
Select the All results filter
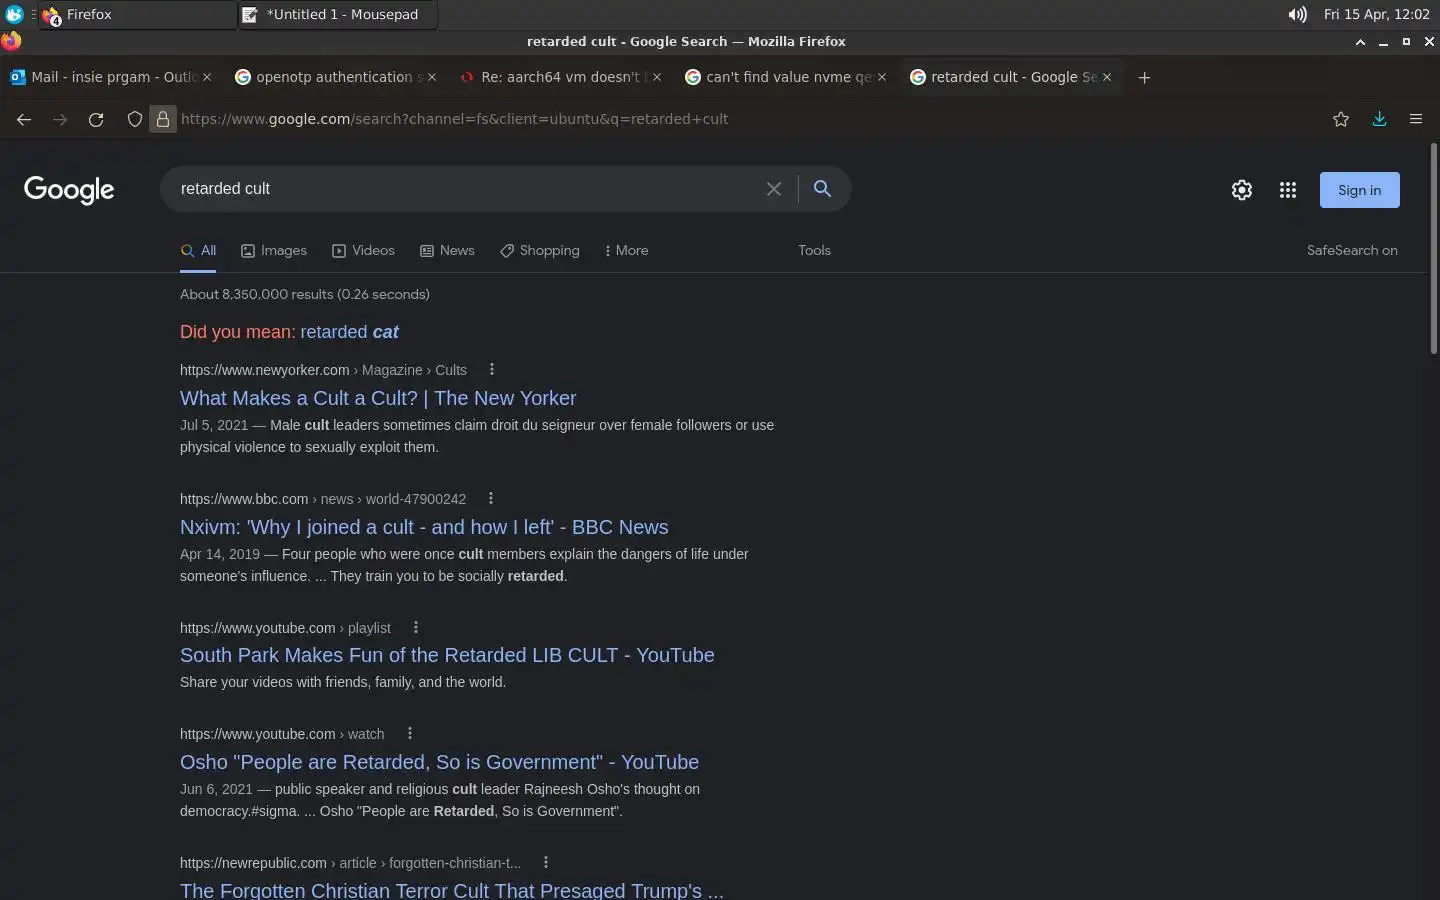pos(198,251)
